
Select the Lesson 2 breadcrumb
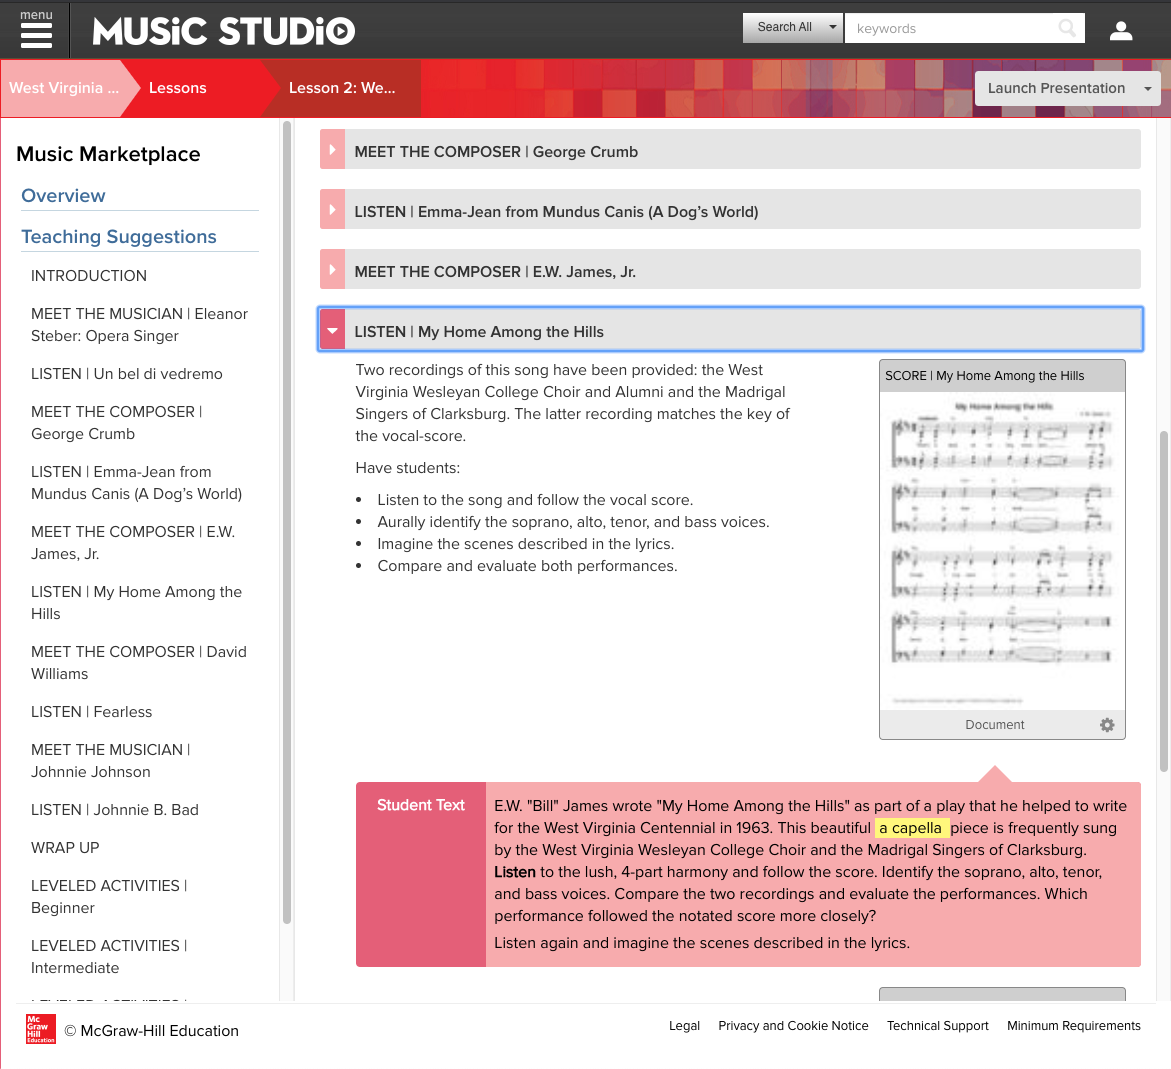pos(342,88)
